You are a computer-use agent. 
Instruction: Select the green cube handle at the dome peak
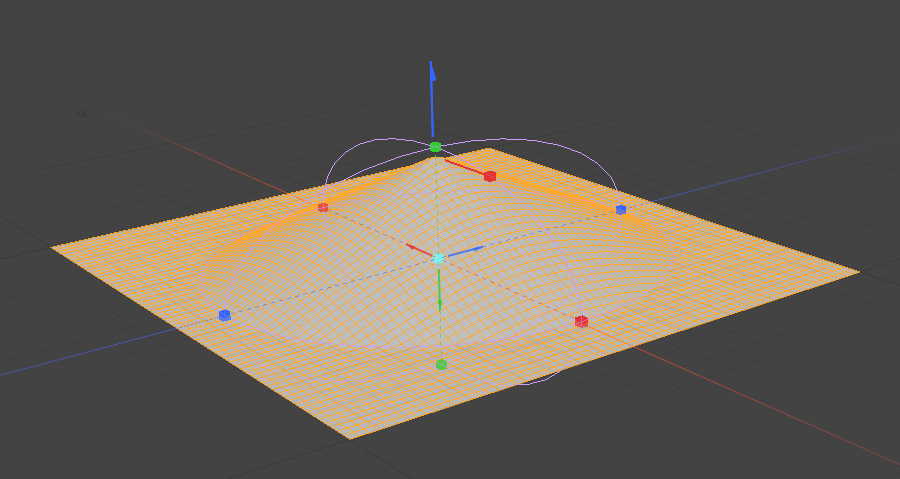pyautogui.click(x=435, y=147)
